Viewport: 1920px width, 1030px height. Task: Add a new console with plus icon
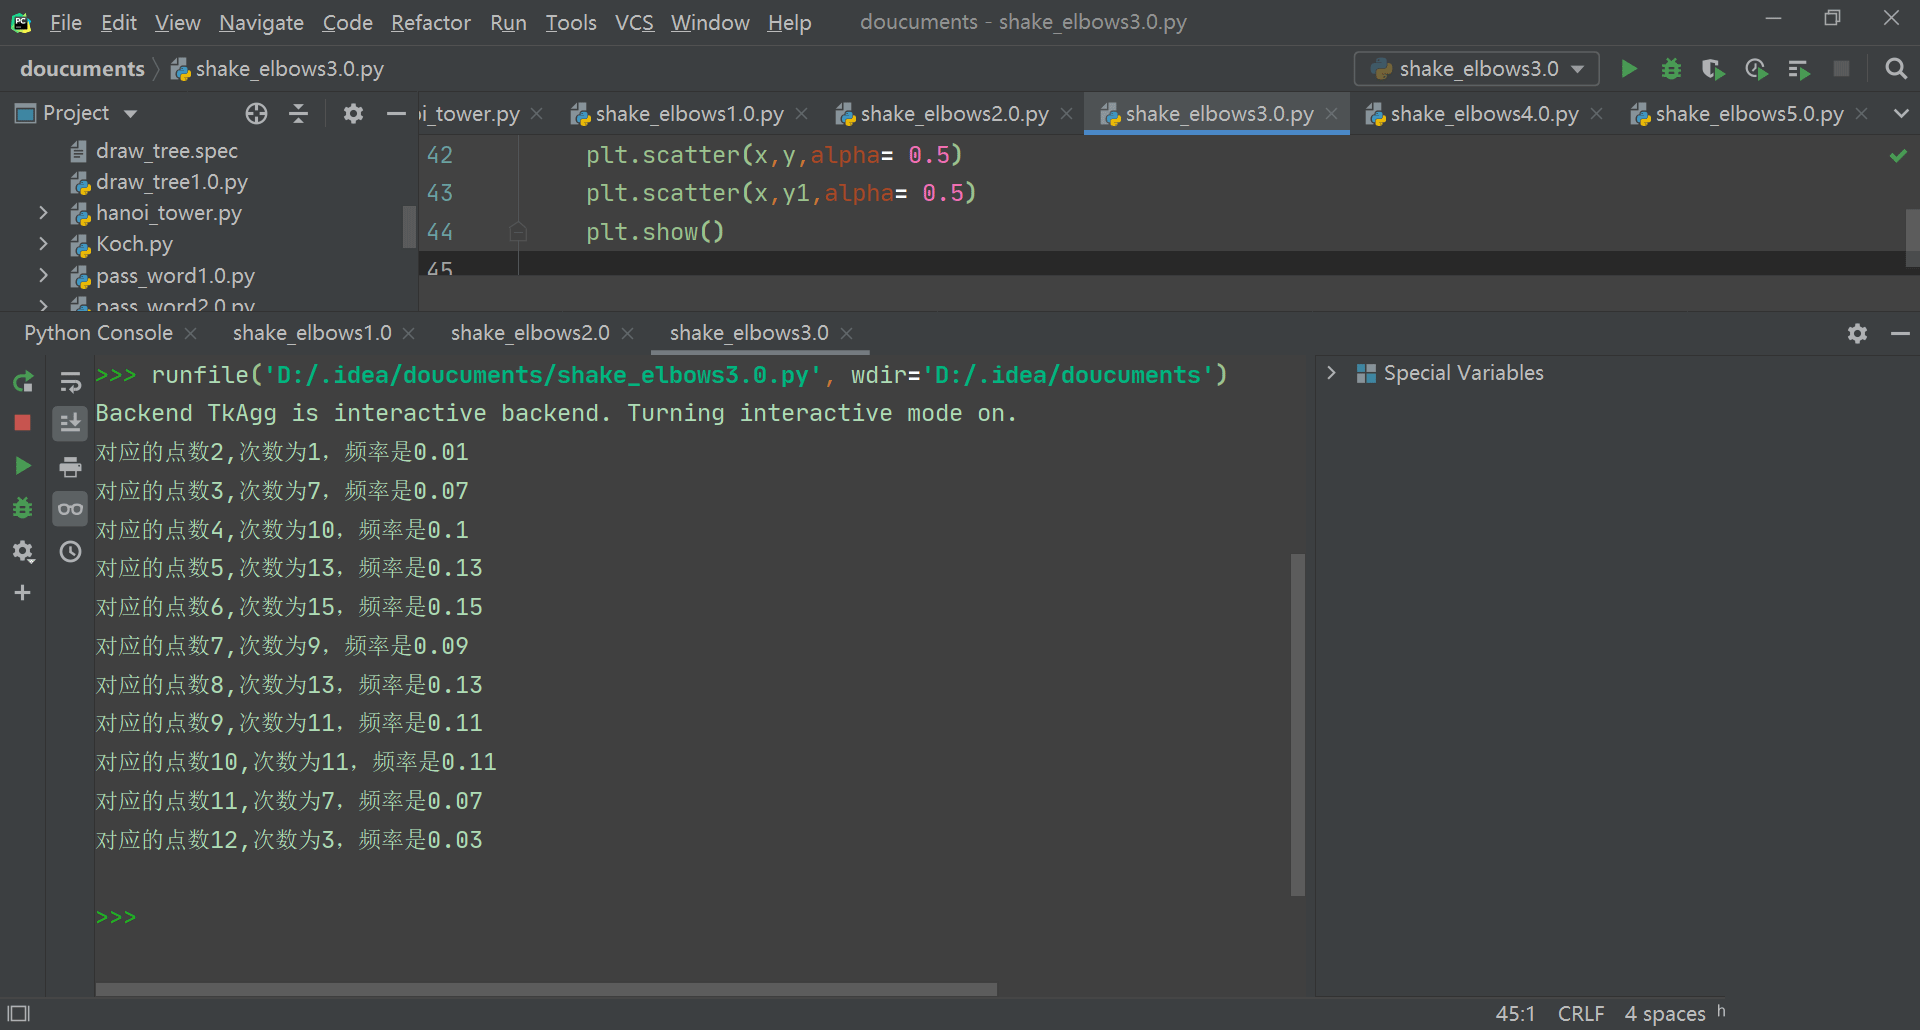tap(23, 593)
